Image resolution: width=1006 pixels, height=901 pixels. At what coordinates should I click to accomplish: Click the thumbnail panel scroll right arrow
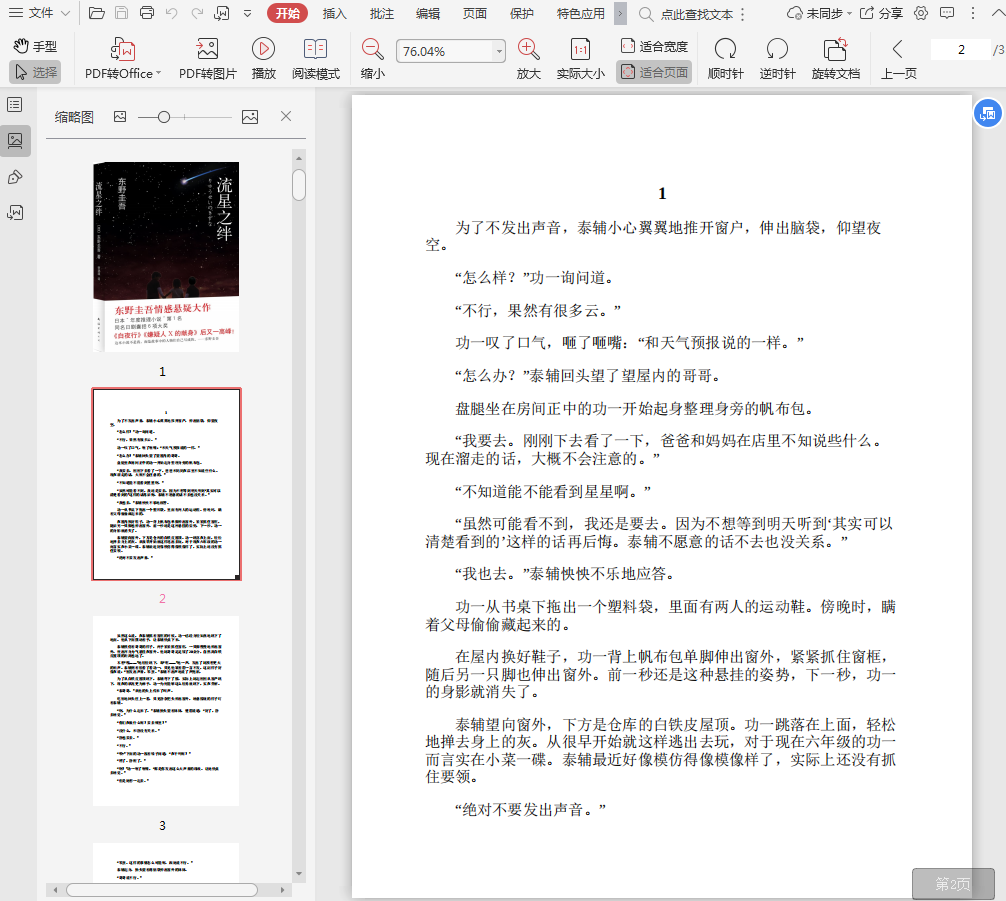tap(282, 890)
